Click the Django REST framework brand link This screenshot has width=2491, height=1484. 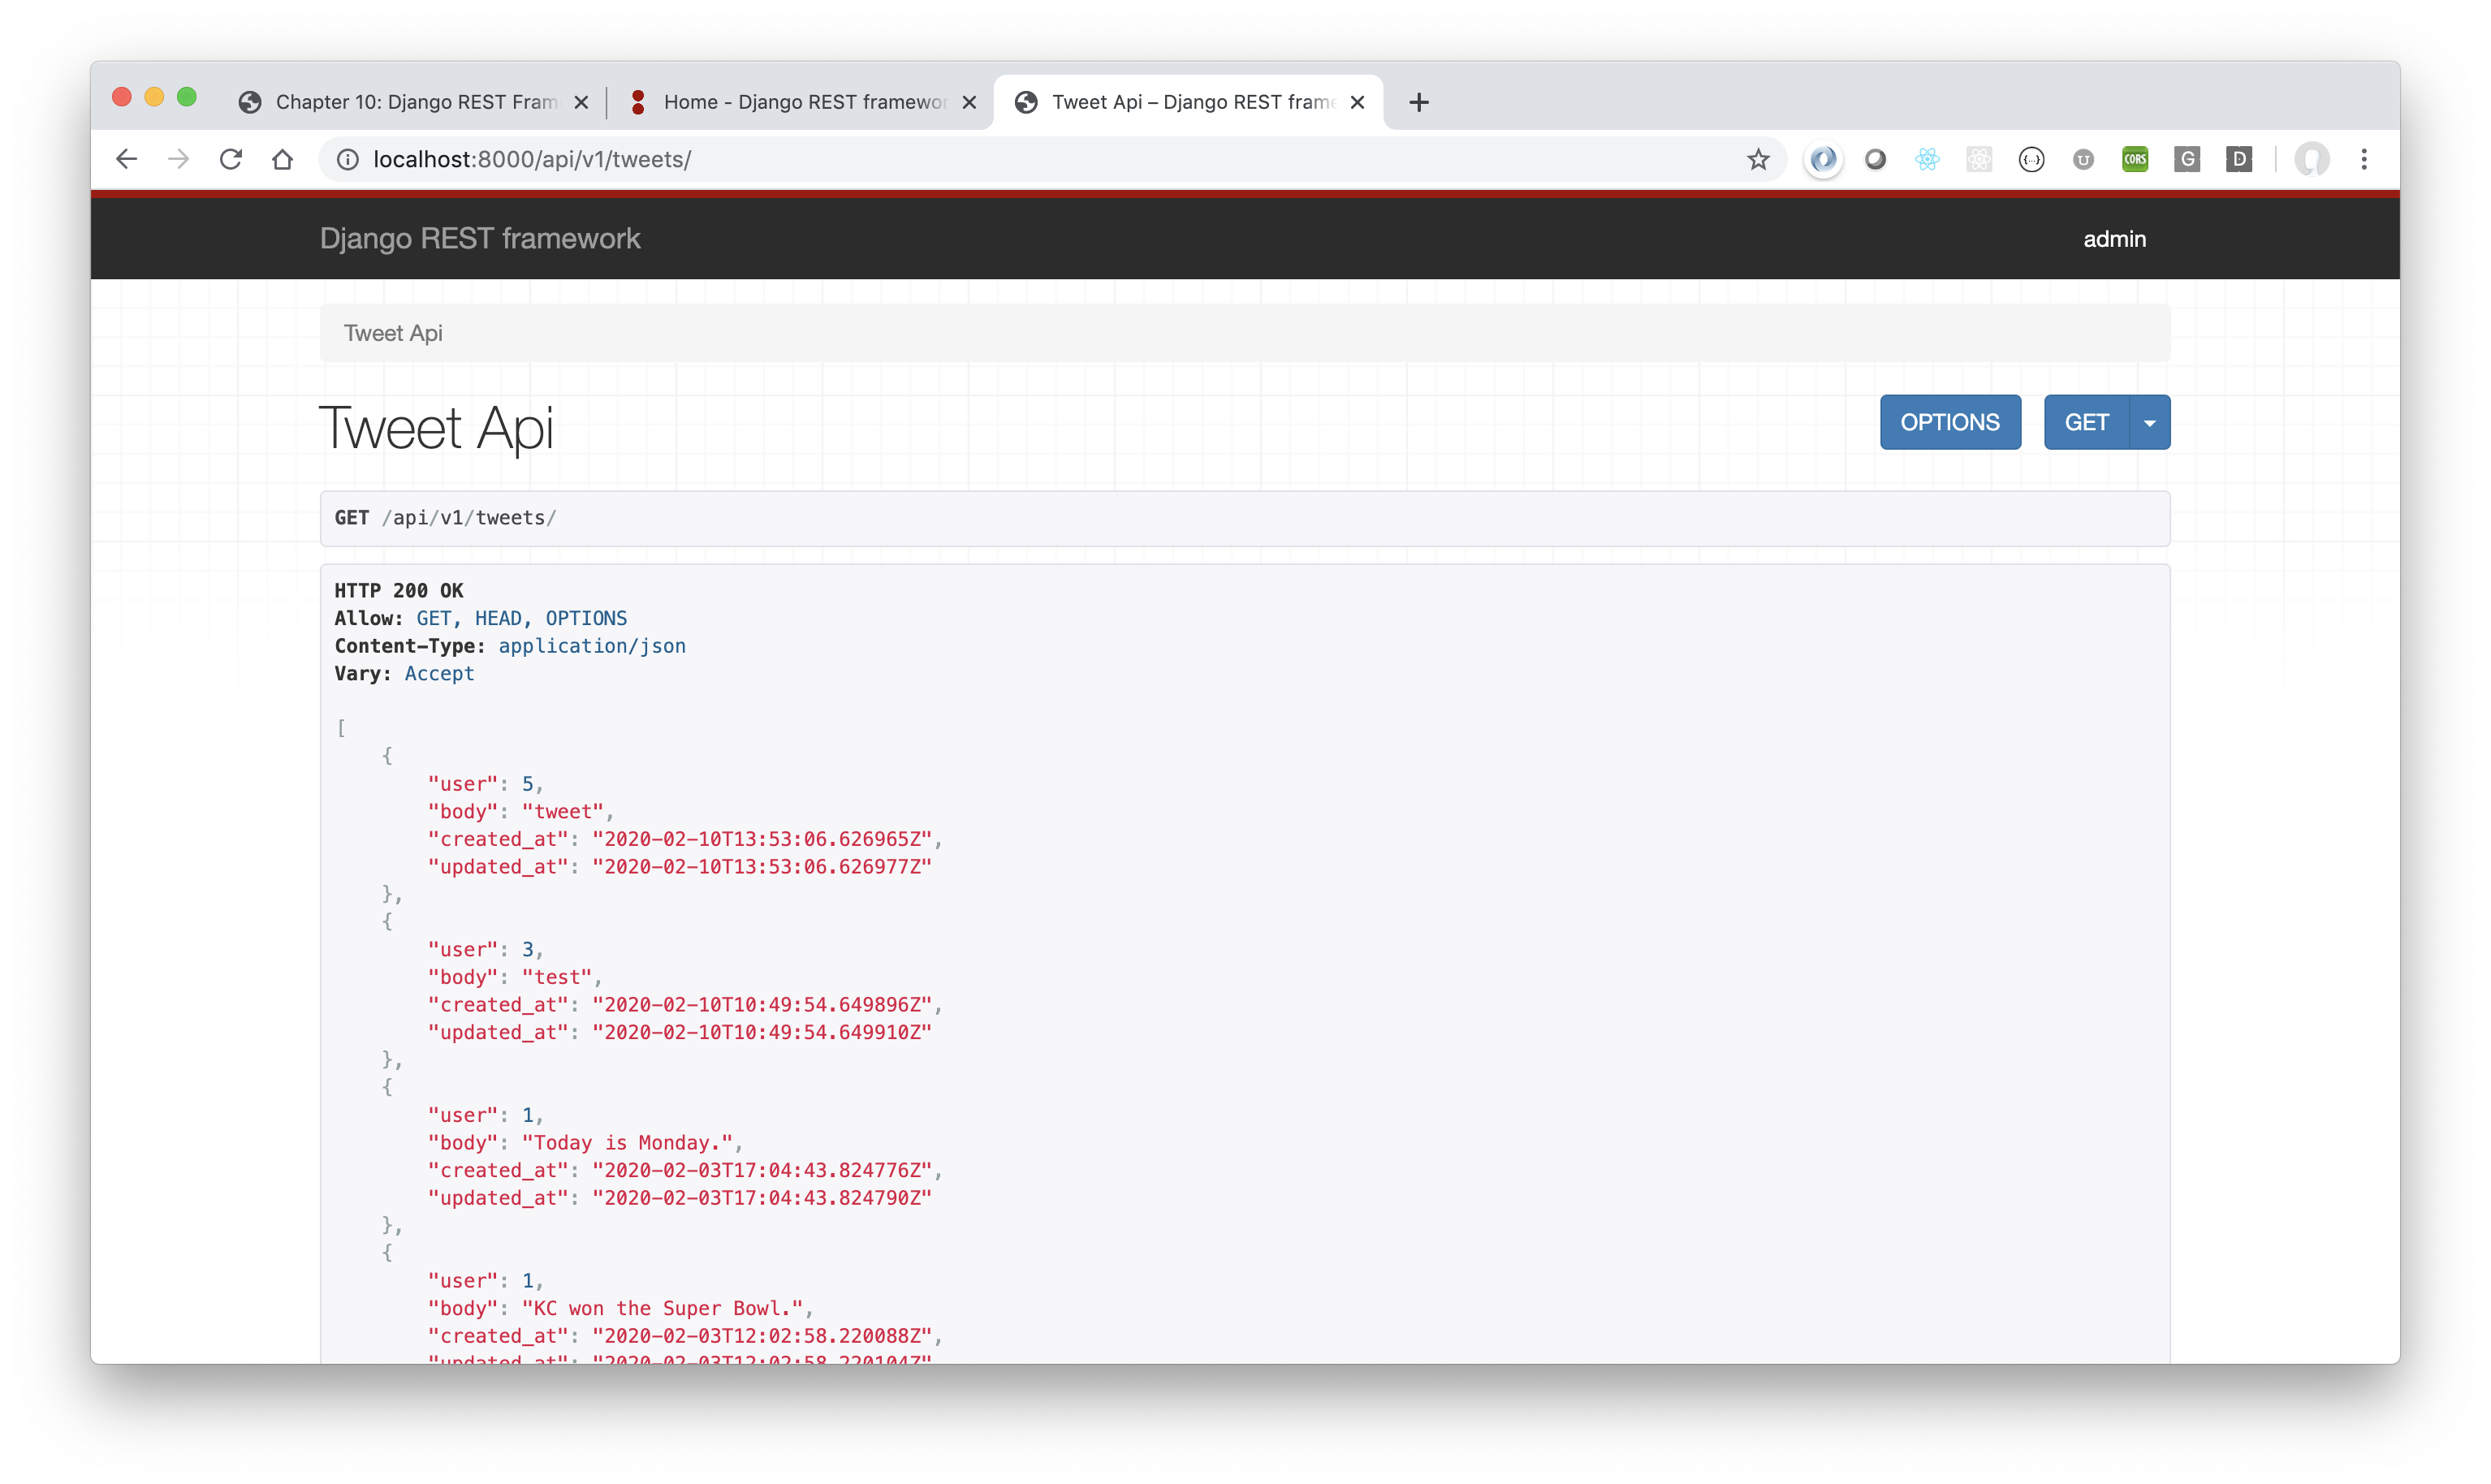[480, 238]
